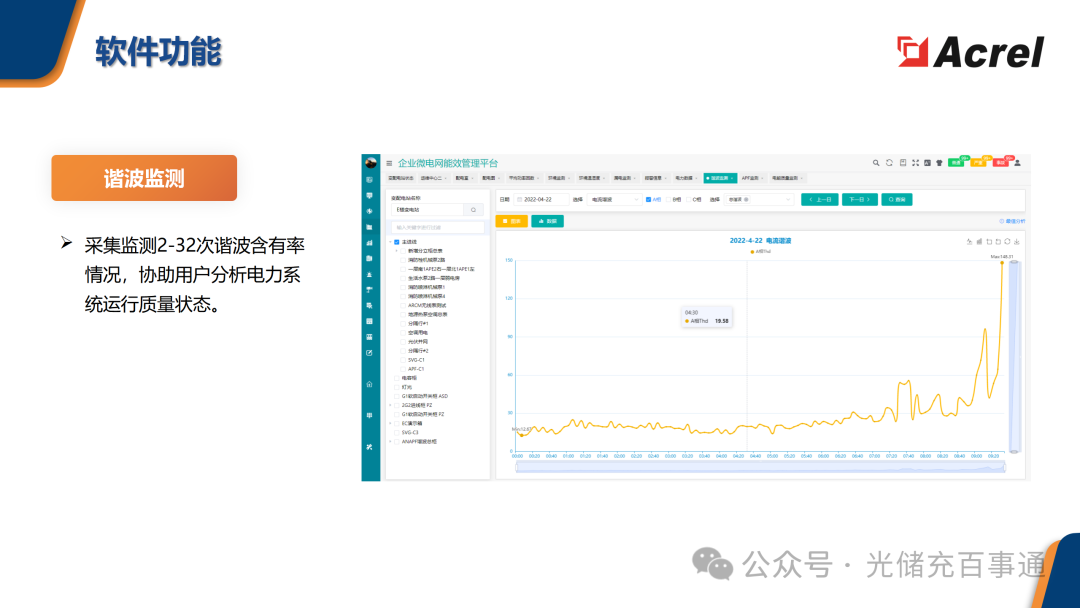Enable the B相 phase checkbox
1080x608 pixels.
(668, 200)
